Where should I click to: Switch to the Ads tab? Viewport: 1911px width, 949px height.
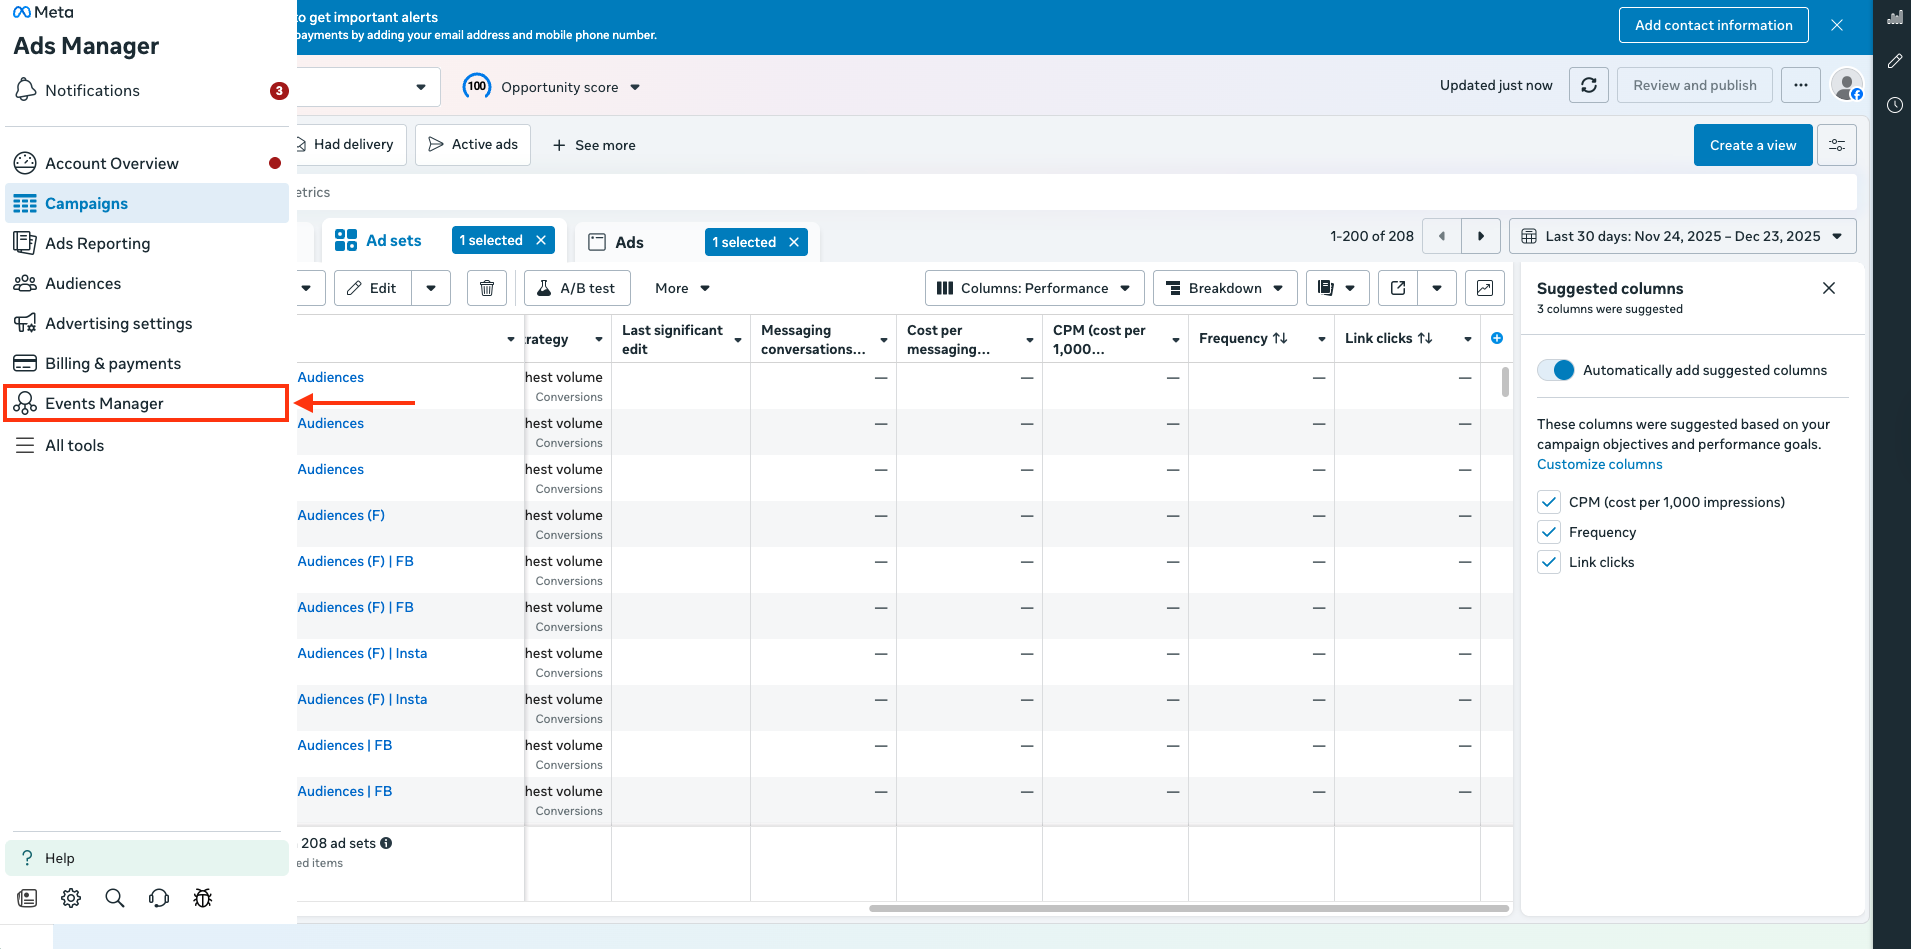[x=630, y=242]
